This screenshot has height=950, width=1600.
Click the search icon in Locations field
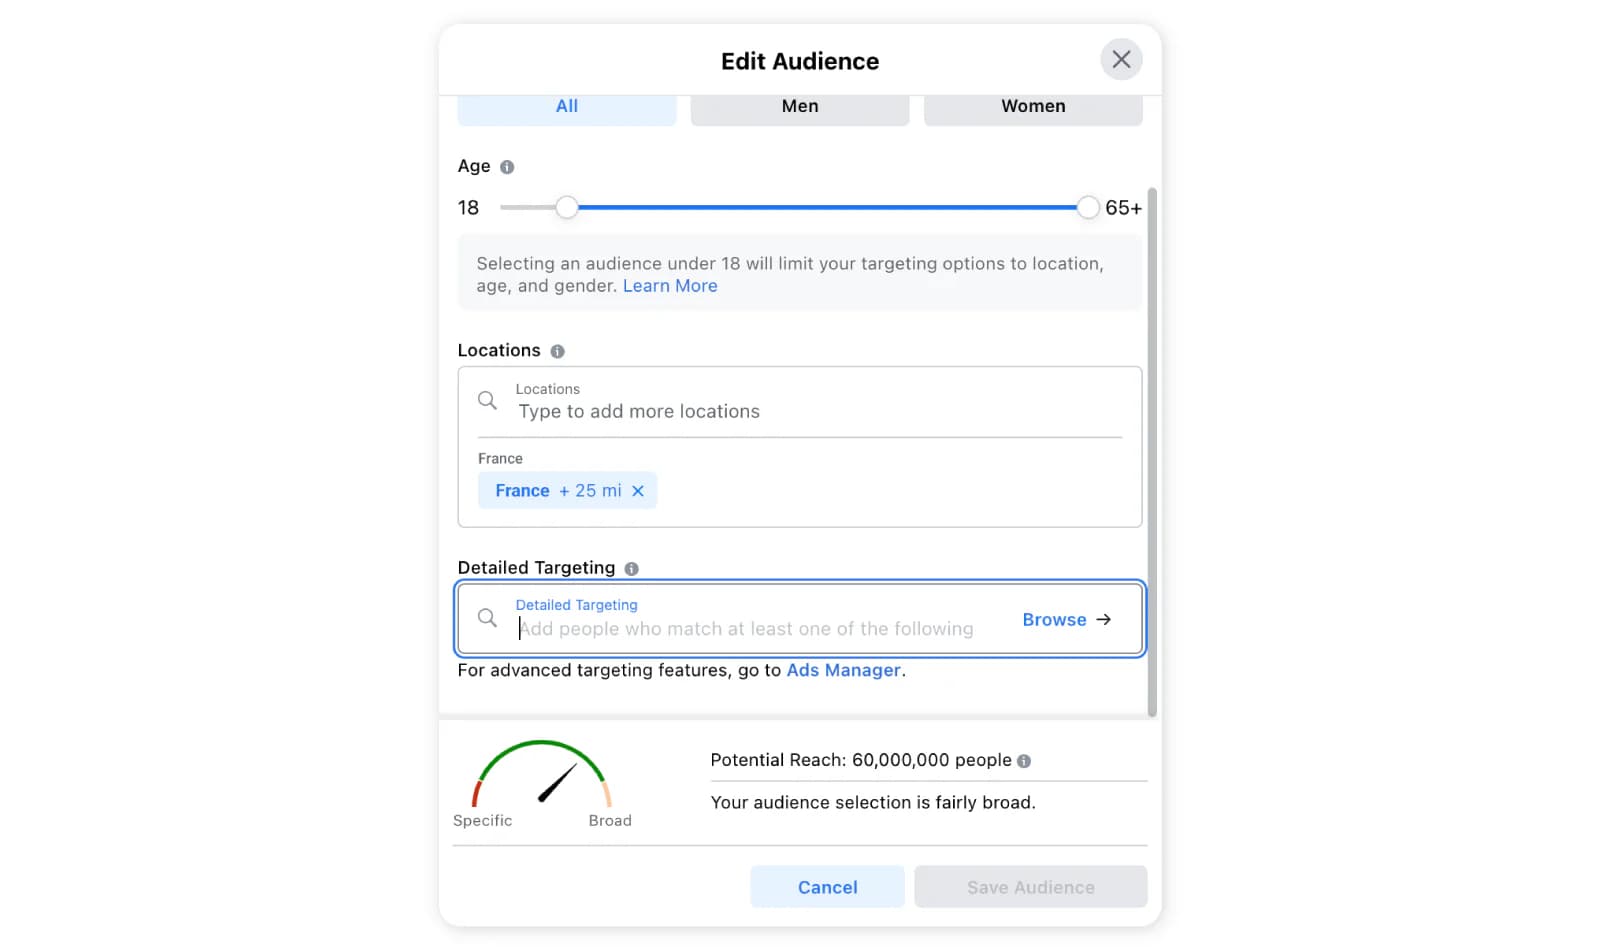pos(487,400)
